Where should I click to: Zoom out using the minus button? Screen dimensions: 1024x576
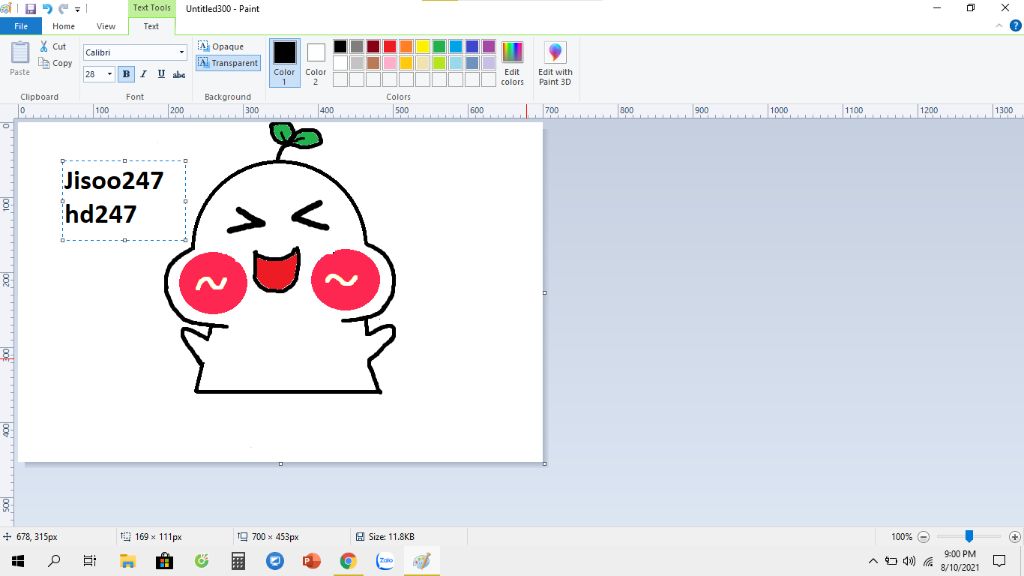point(923,537)
